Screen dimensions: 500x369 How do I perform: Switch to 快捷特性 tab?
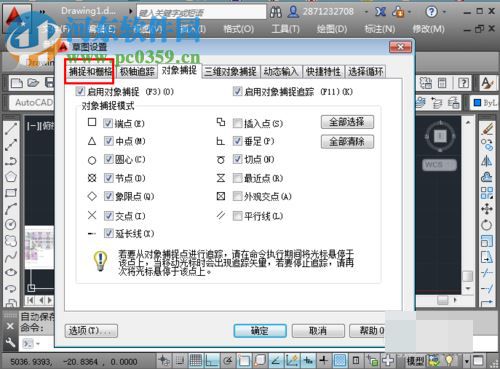pos(323,71)
